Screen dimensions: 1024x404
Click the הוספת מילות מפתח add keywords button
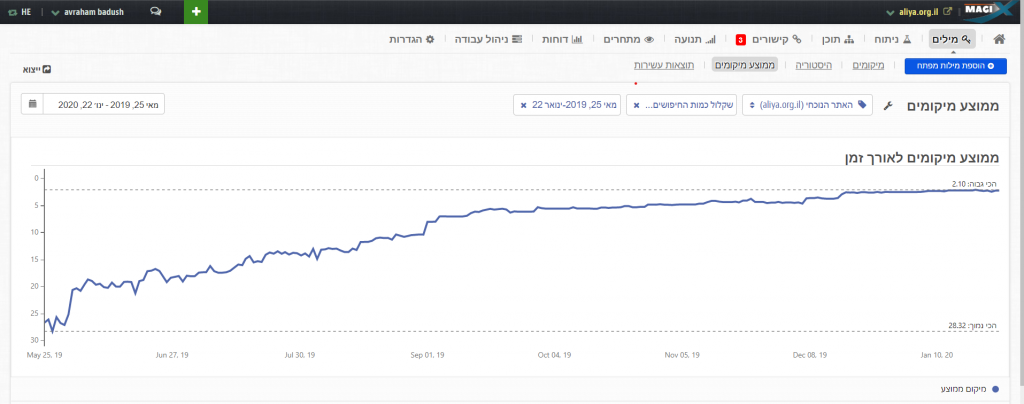[955, 66]
